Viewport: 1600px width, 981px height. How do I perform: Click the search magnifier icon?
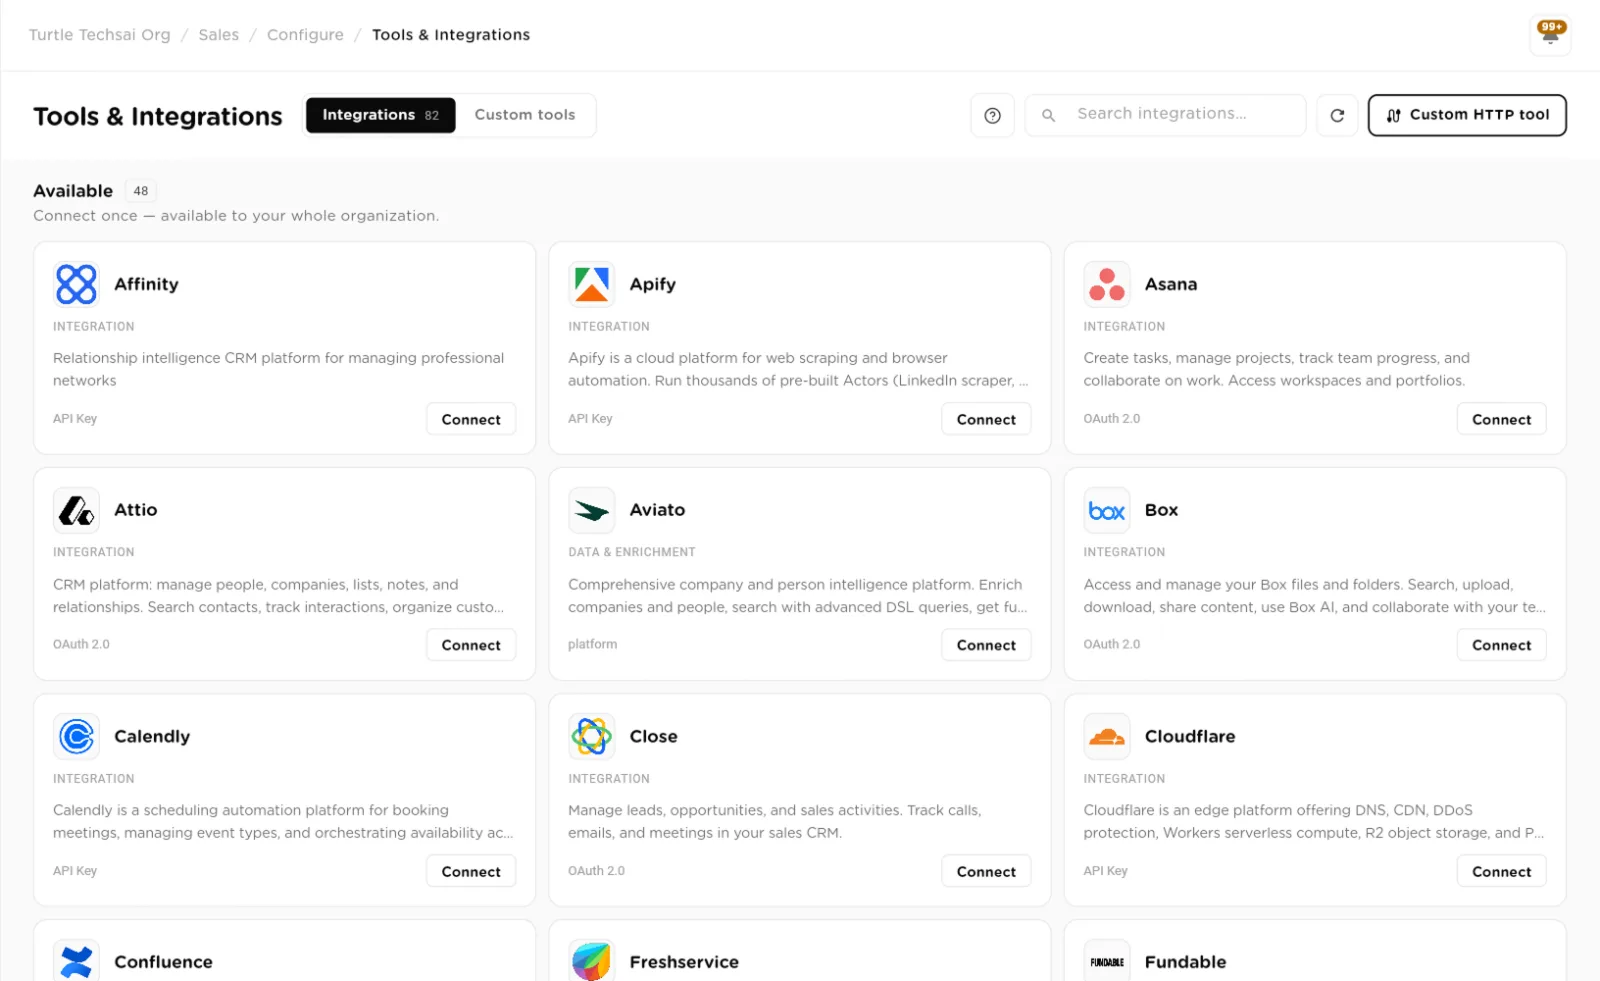(1048, 115)
